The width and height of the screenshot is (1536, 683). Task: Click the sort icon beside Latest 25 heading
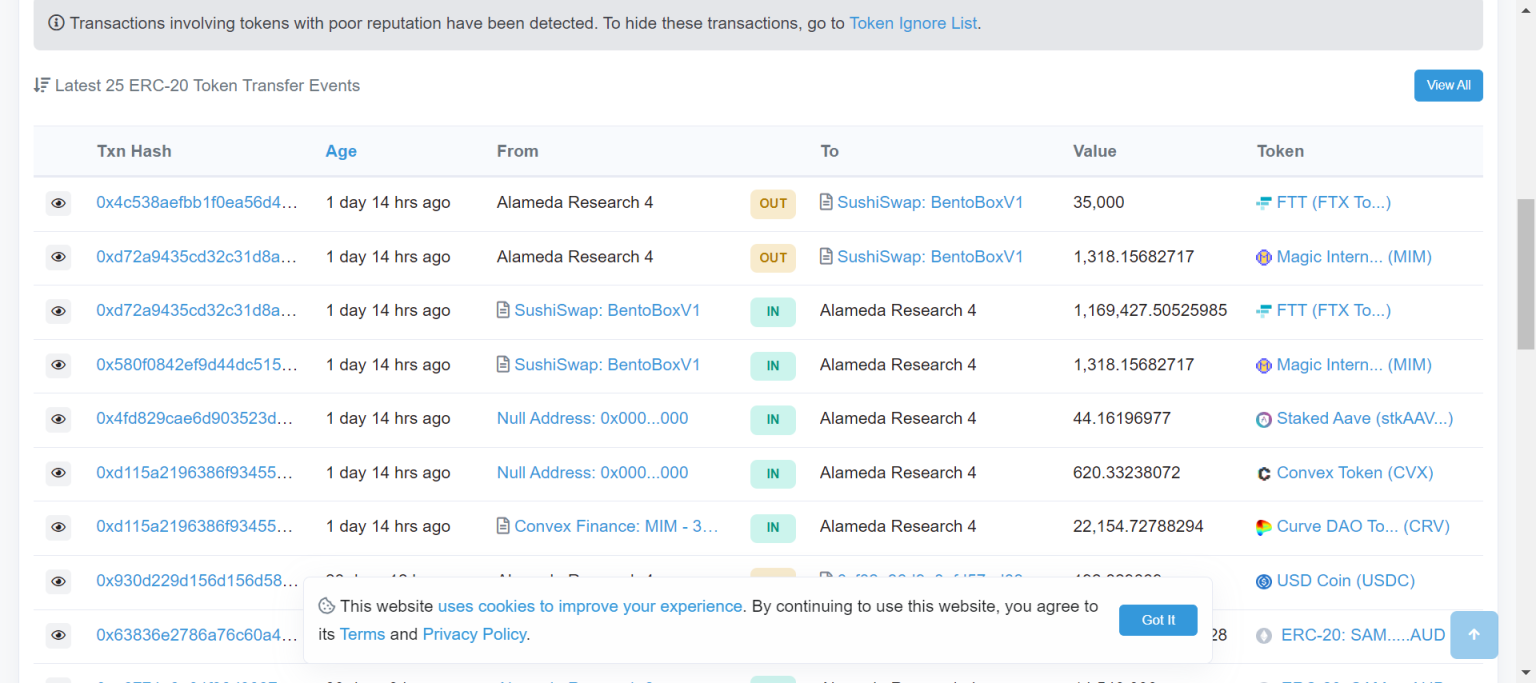pos(41,85)
